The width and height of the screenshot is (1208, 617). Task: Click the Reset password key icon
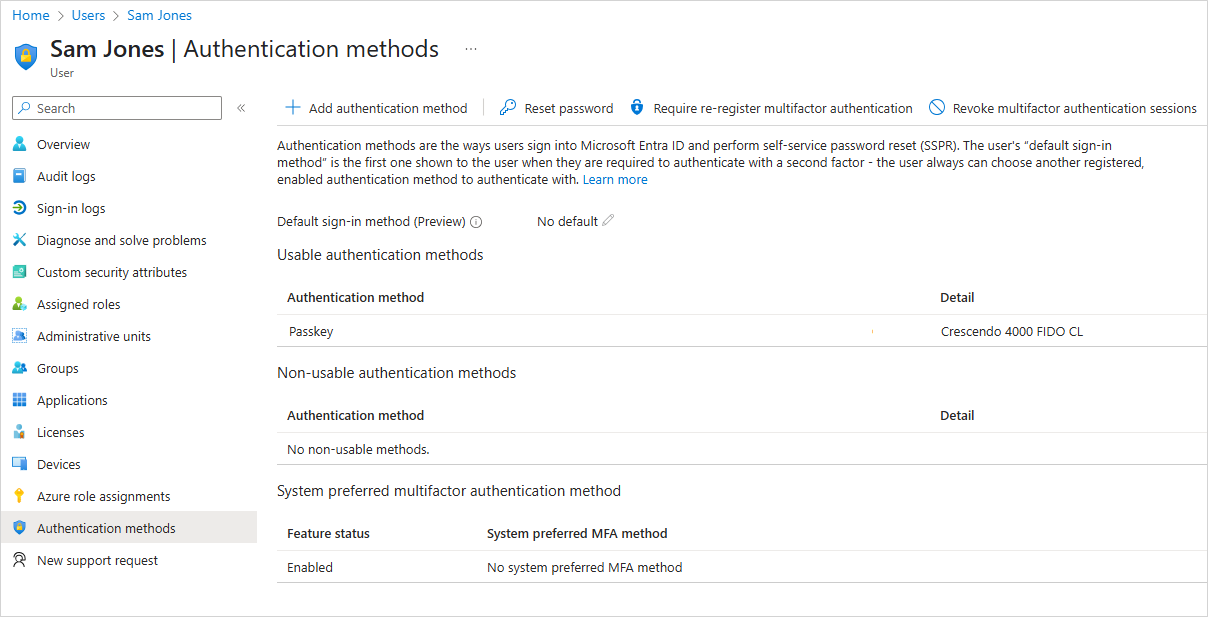508,108
